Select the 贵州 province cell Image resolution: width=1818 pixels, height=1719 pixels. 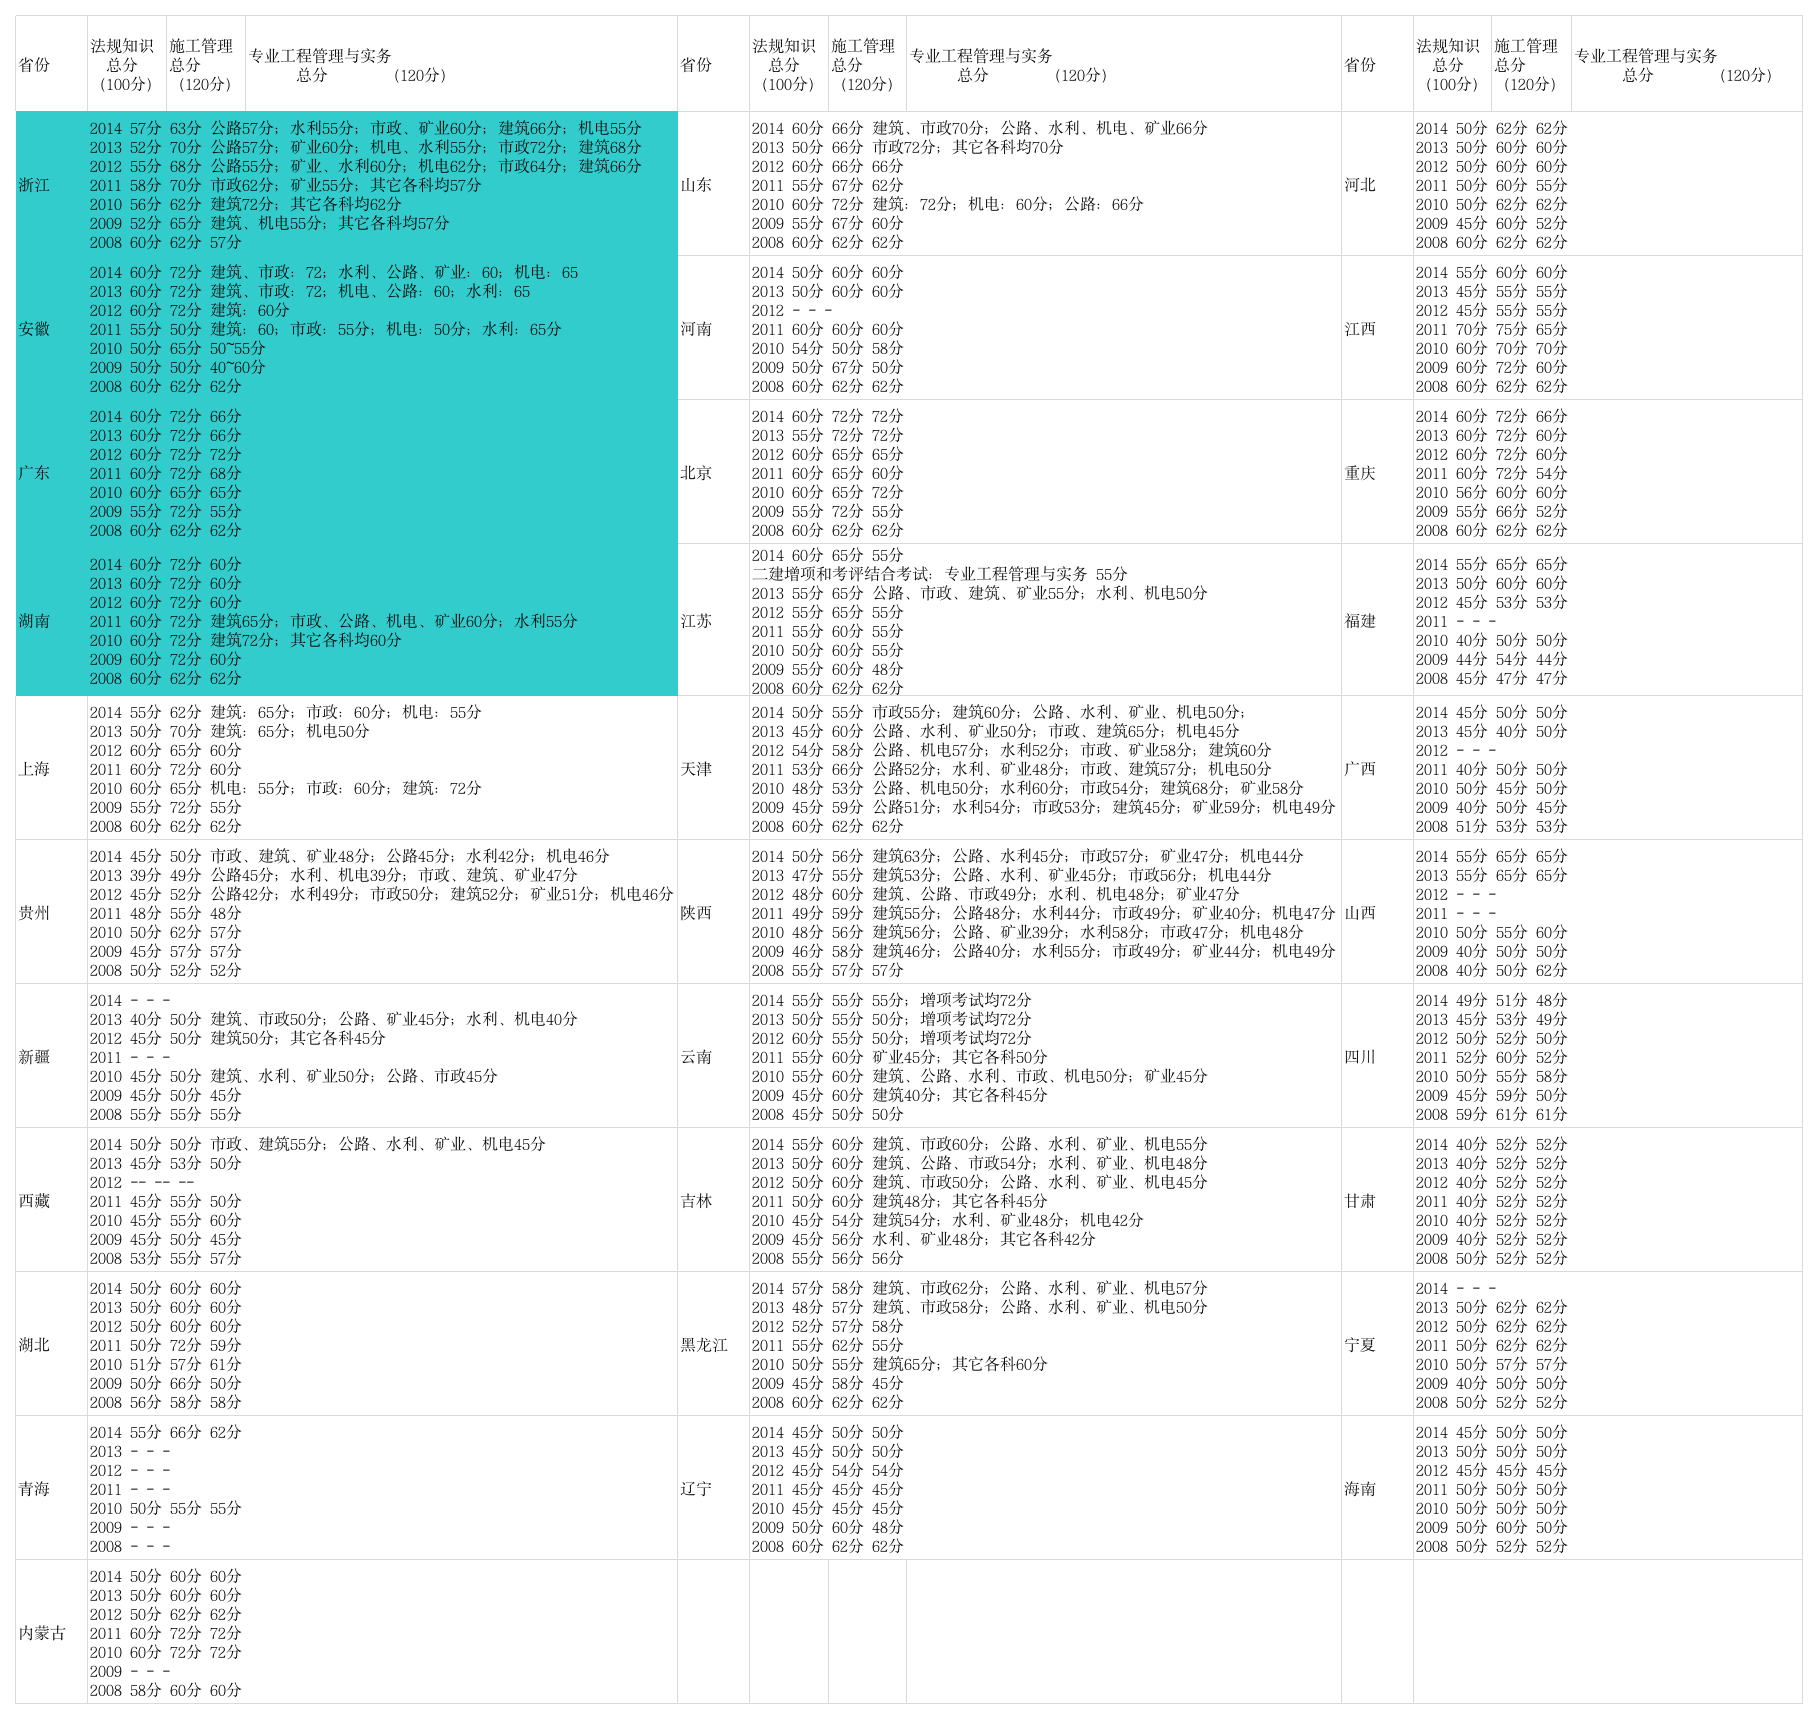(x=51, y=913)
